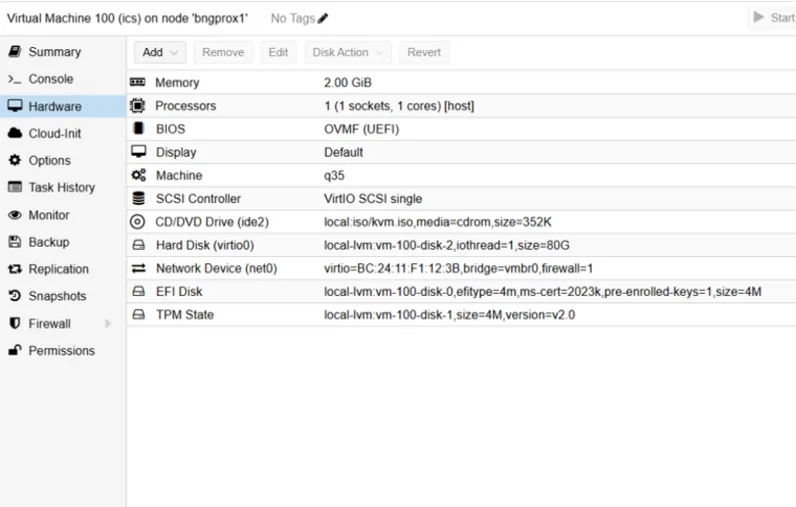The width and height of the screenshot is (796, 507).
Task: Click the Hard Disk (virtio0) drive icon
Action: coord(138,245)
